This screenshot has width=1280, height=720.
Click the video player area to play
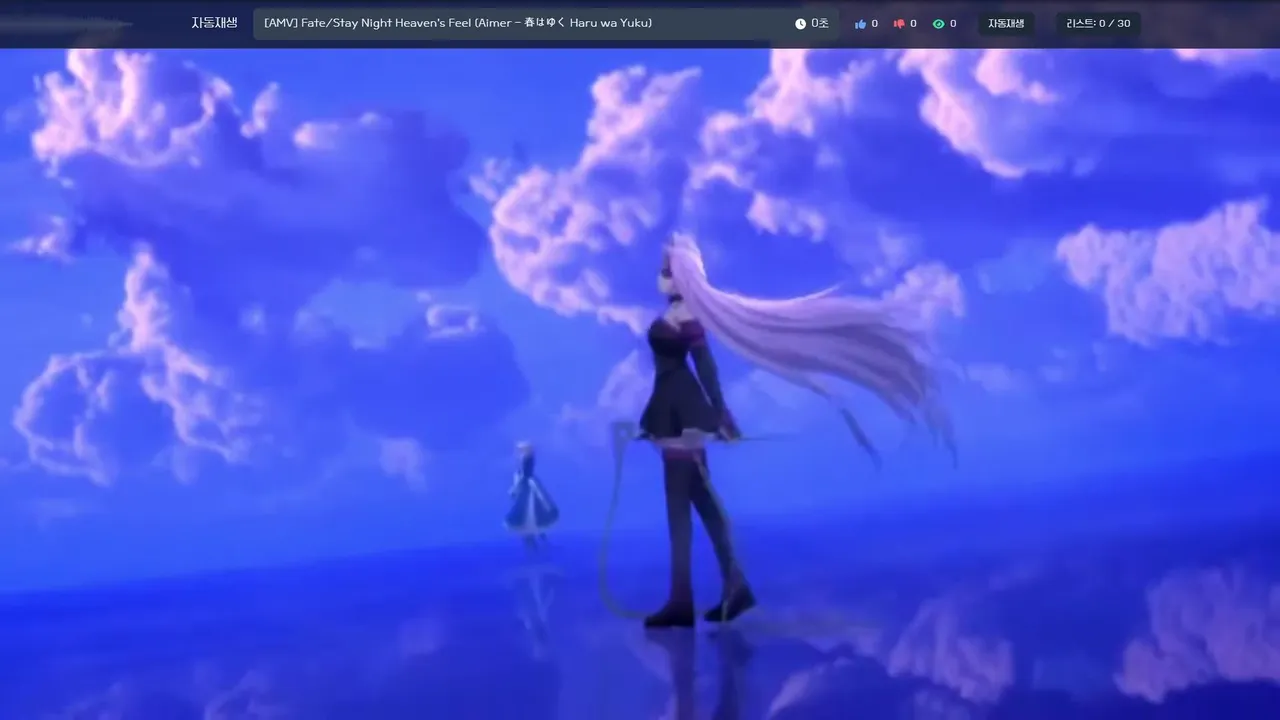pyautogui.click(x=640, y=384)
